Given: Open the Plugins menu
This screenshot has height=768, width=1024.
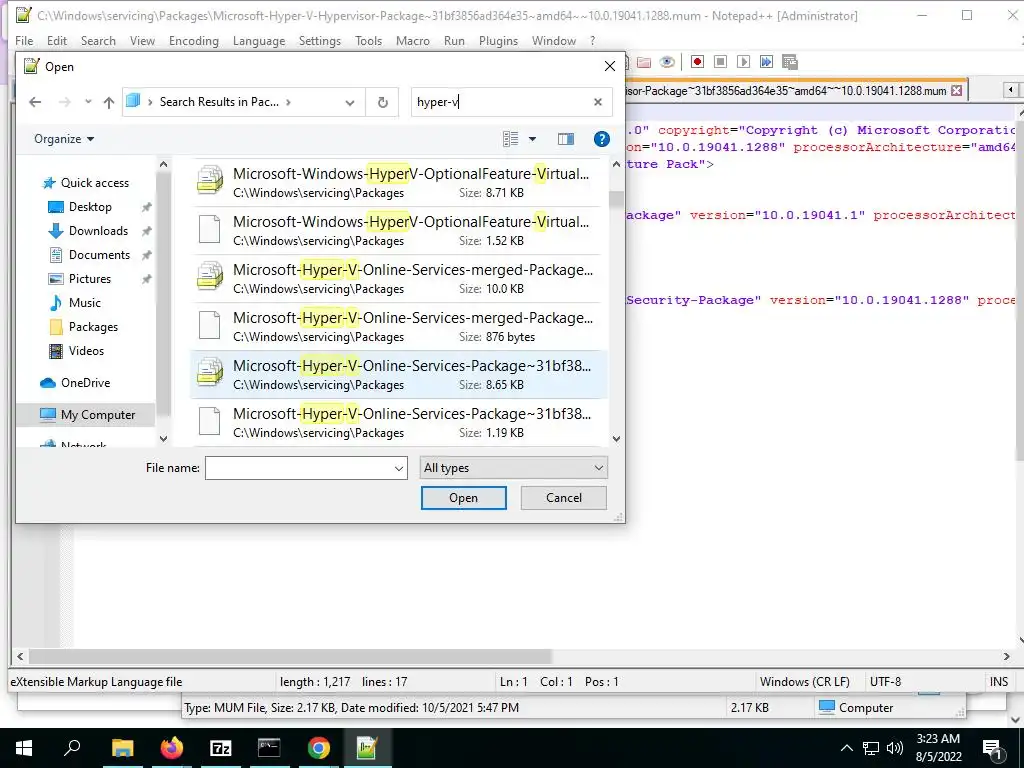Looking at the screenshot, I should (x=498, y=40).
